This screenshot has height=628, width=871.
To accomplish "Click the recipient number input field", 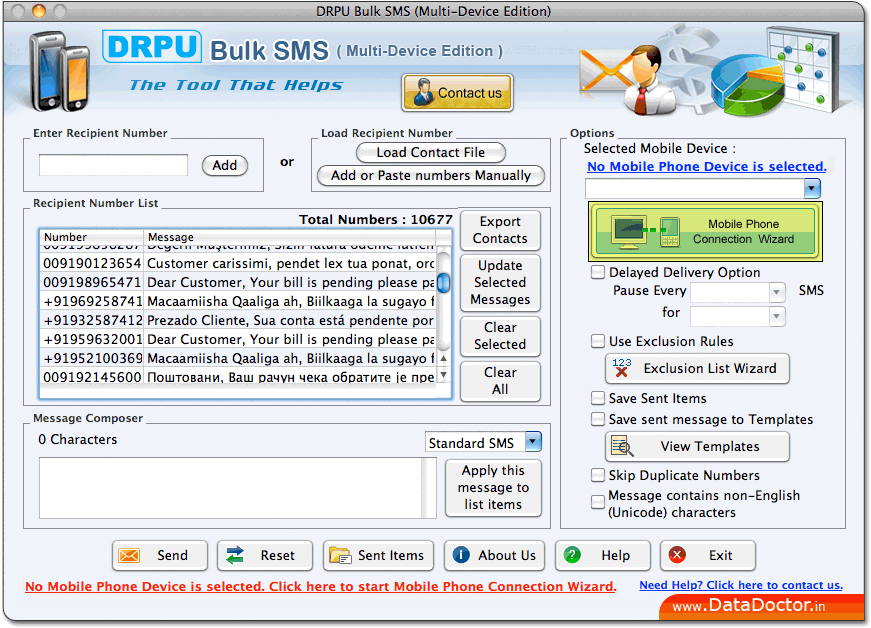I will coord(113,165).
